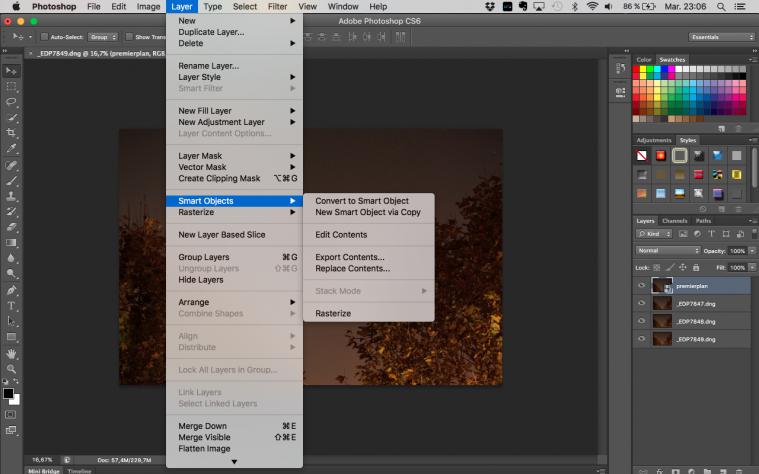Pick the yellow swatch in the top row
The image size is (759, 474).
643,69
